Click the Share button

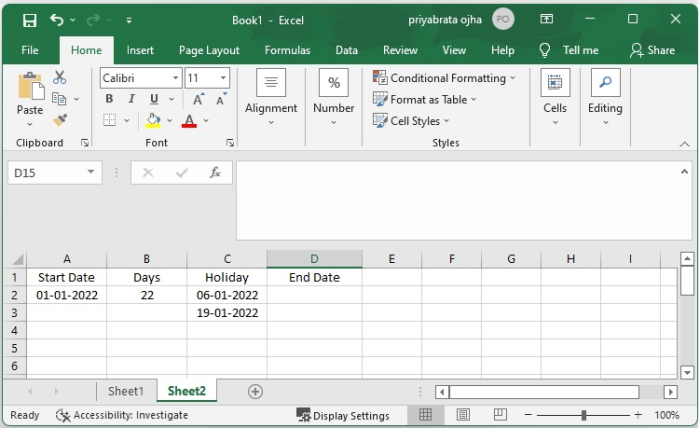click(x=652, y=50)
